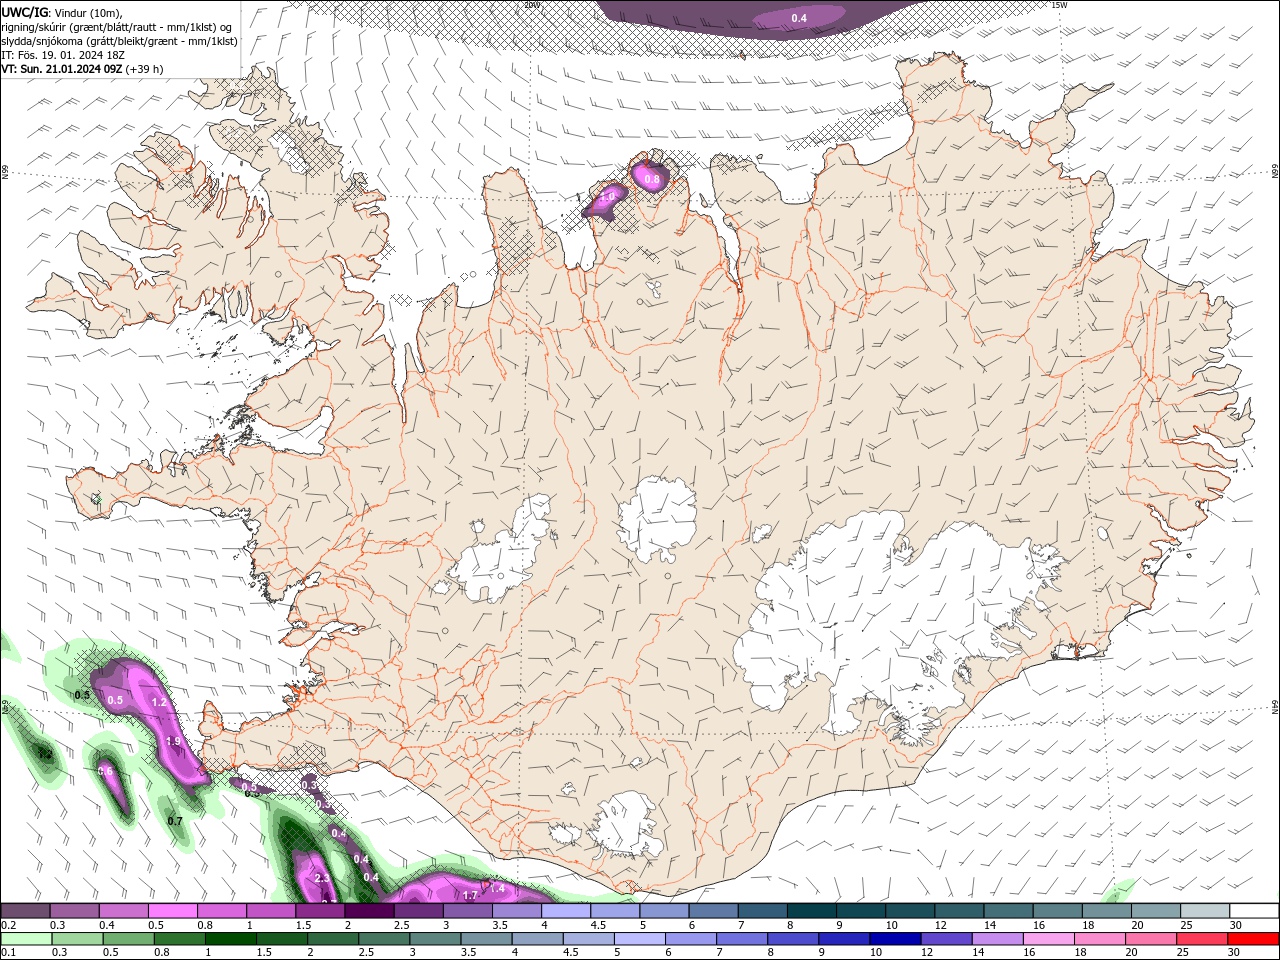Click the lavender swatch between 4 and 4.5 in the upper legend row
The height and width of the screenshot is (960, 1280).
tap(566, 911)
